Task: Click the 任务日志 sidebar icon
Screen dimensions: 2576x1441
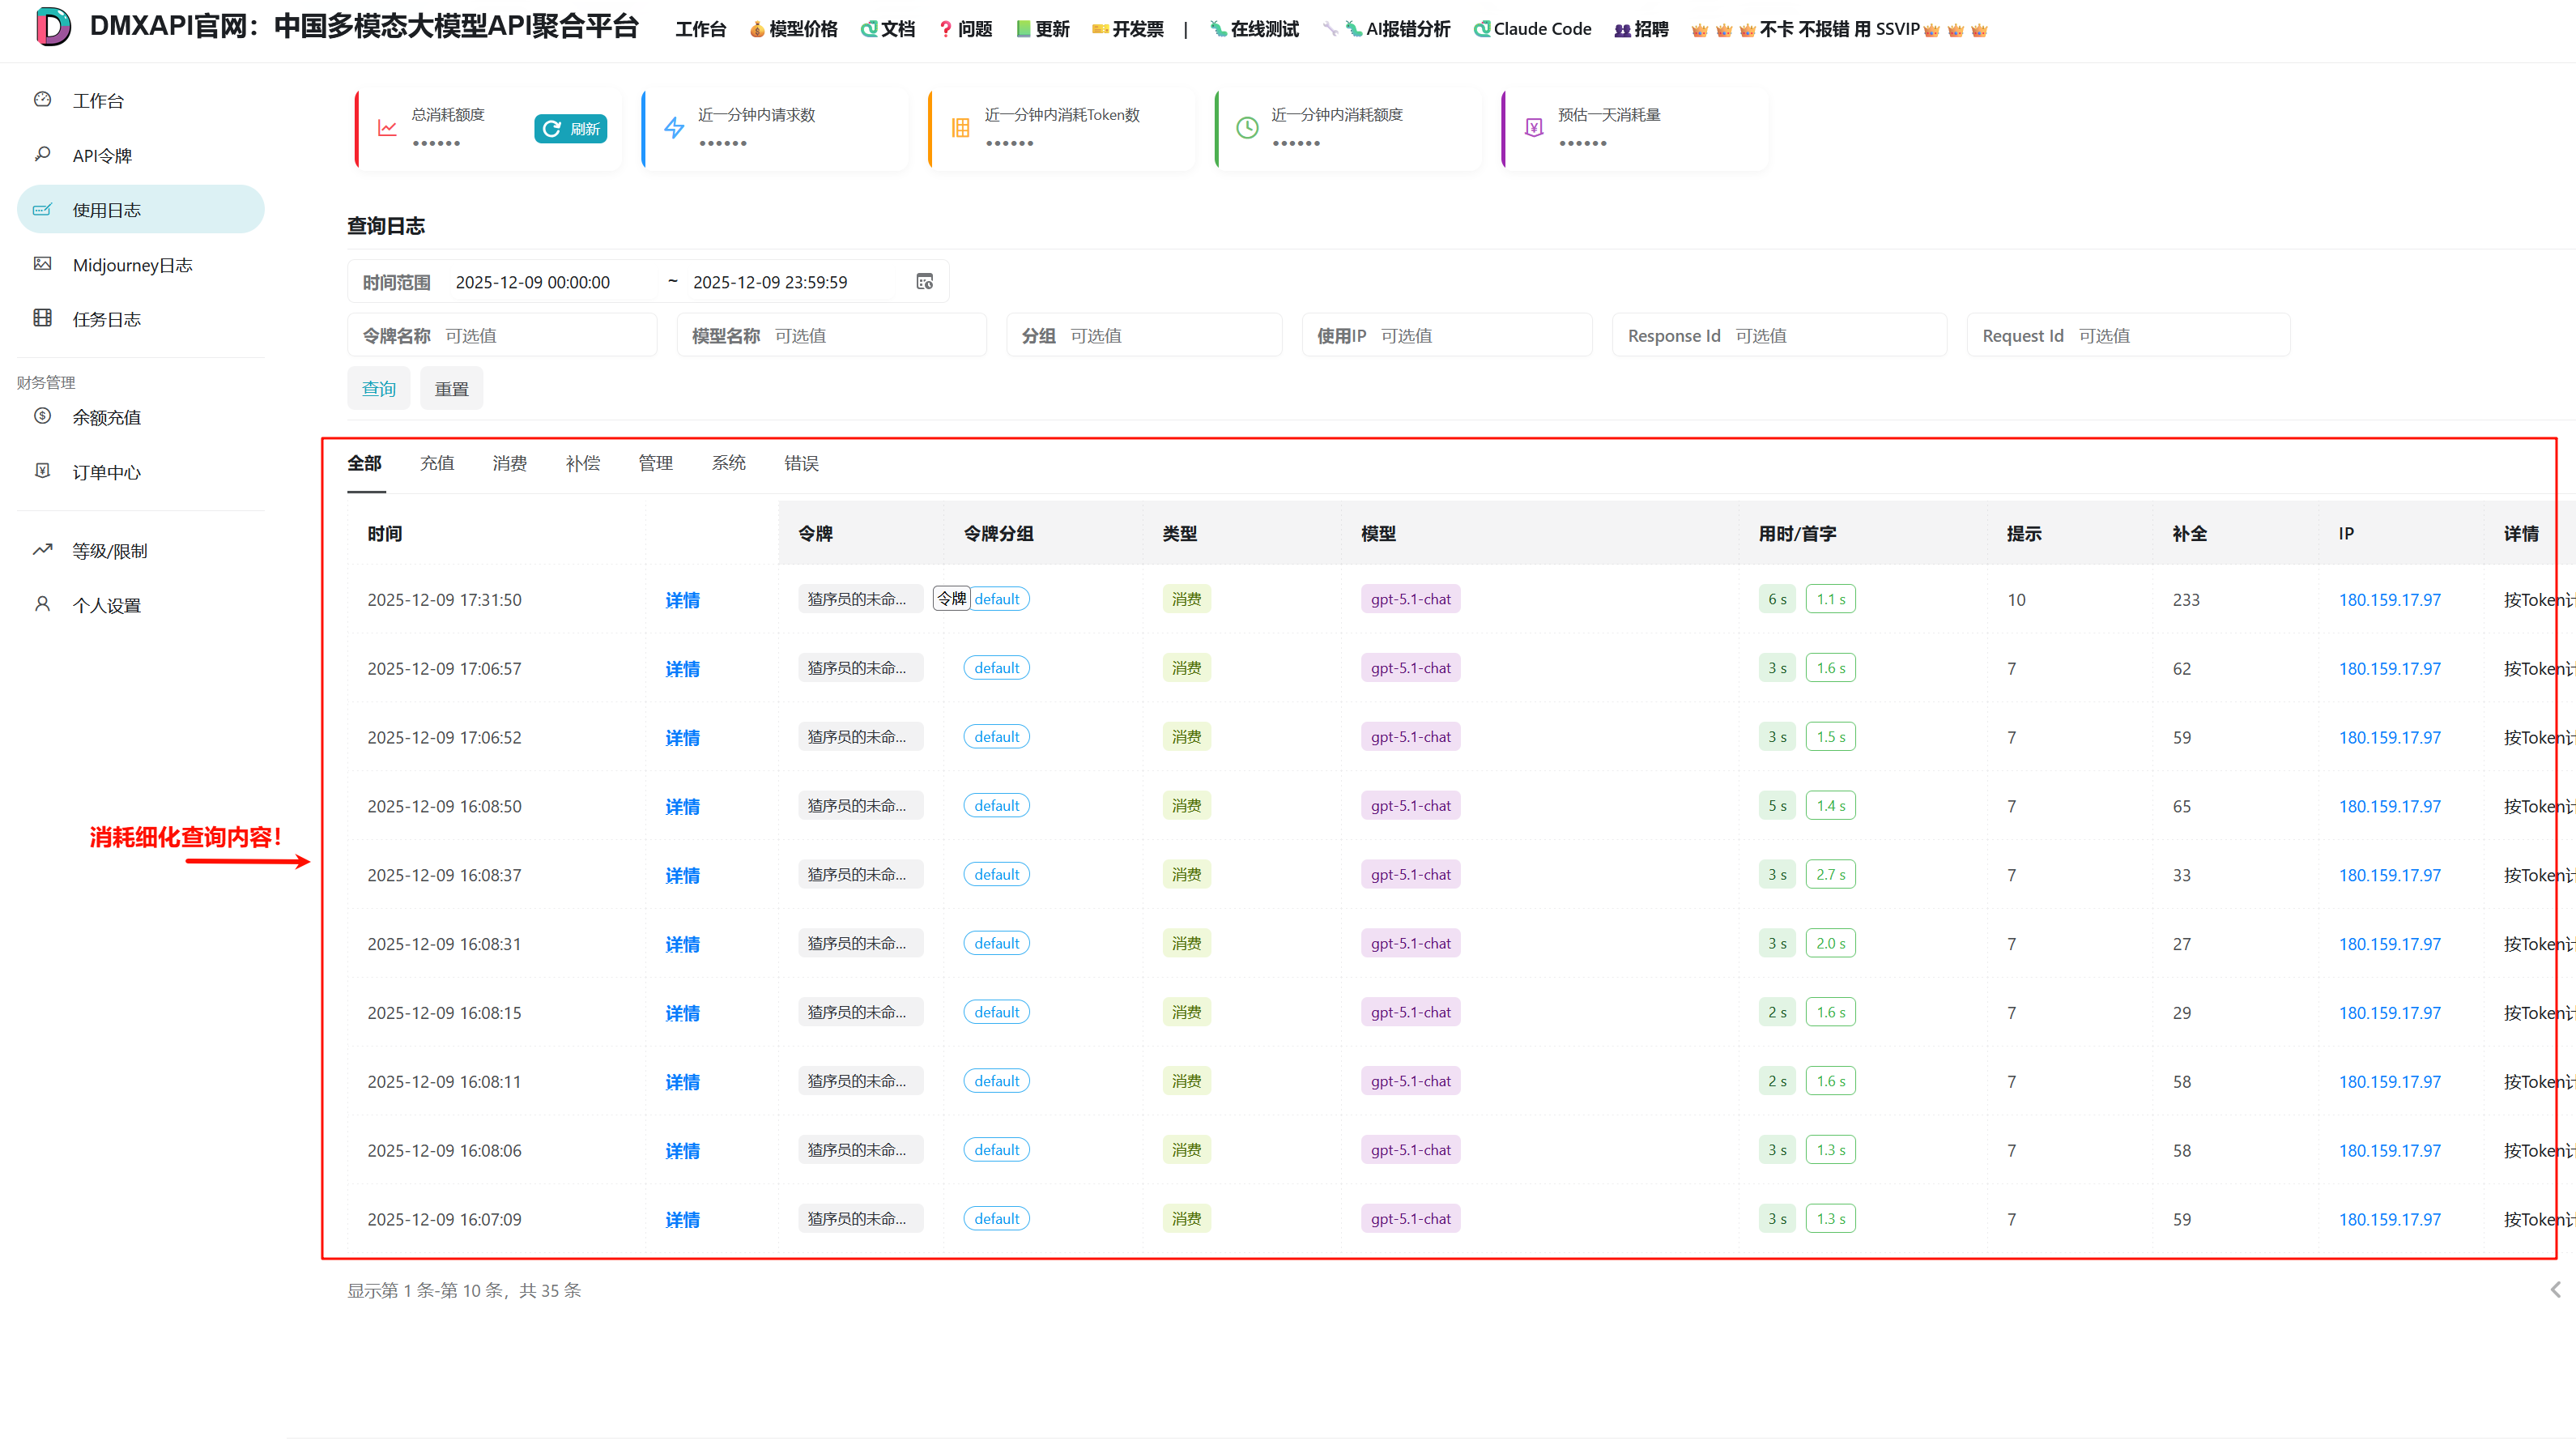Action: pos(42,318)
